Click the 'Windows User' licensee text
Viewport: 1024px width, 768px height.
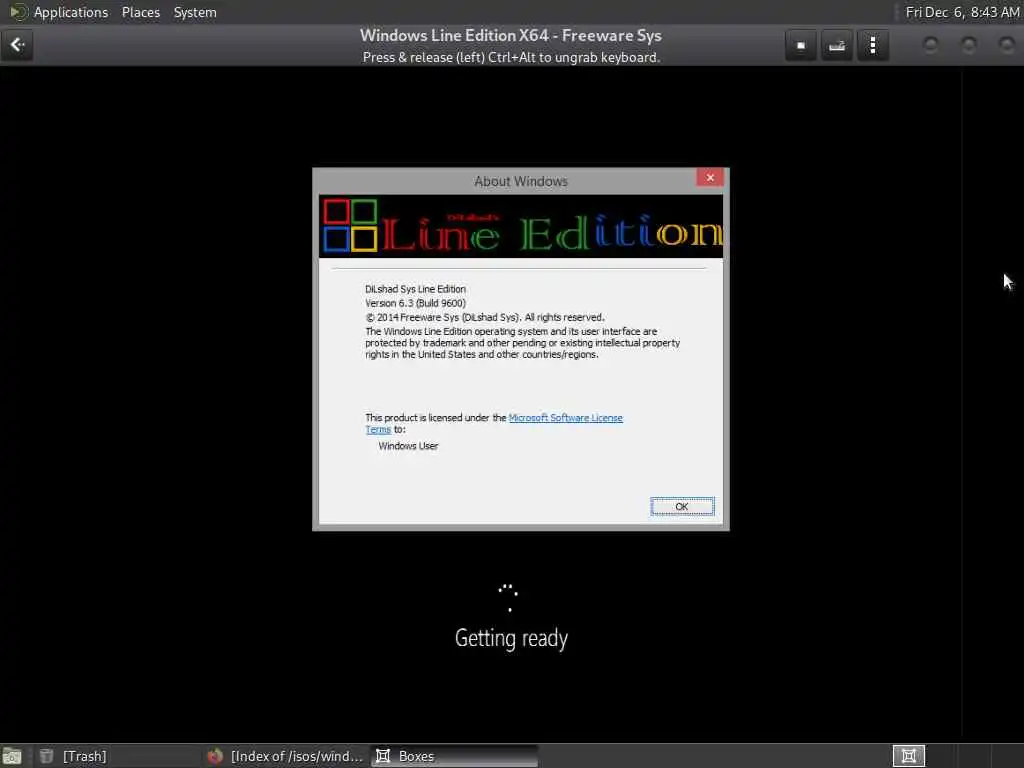pos(408,446)
